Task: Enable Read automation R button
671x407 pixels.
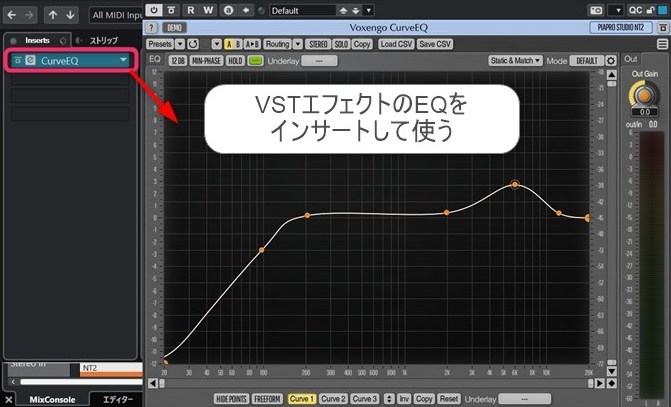Action: click(191, 10)
